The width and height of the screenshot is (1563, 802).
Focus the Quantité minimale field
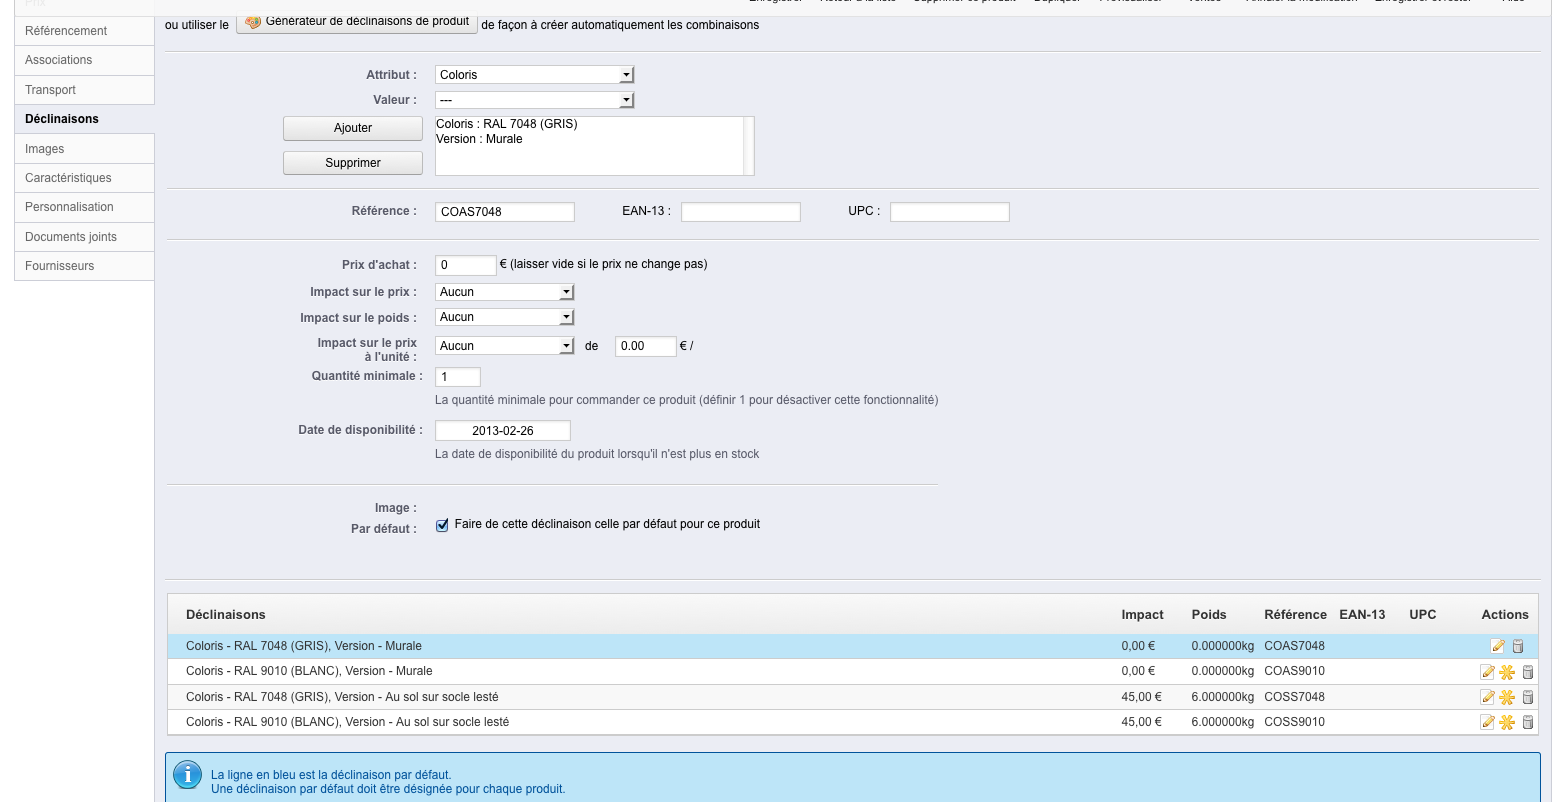(458, 377)
